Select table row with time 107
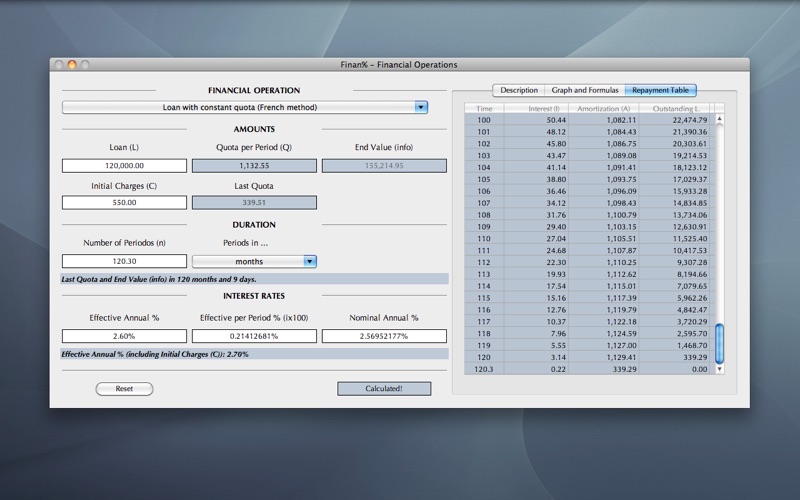The width and height of the screenshot is (800, 500). (589, 203)
